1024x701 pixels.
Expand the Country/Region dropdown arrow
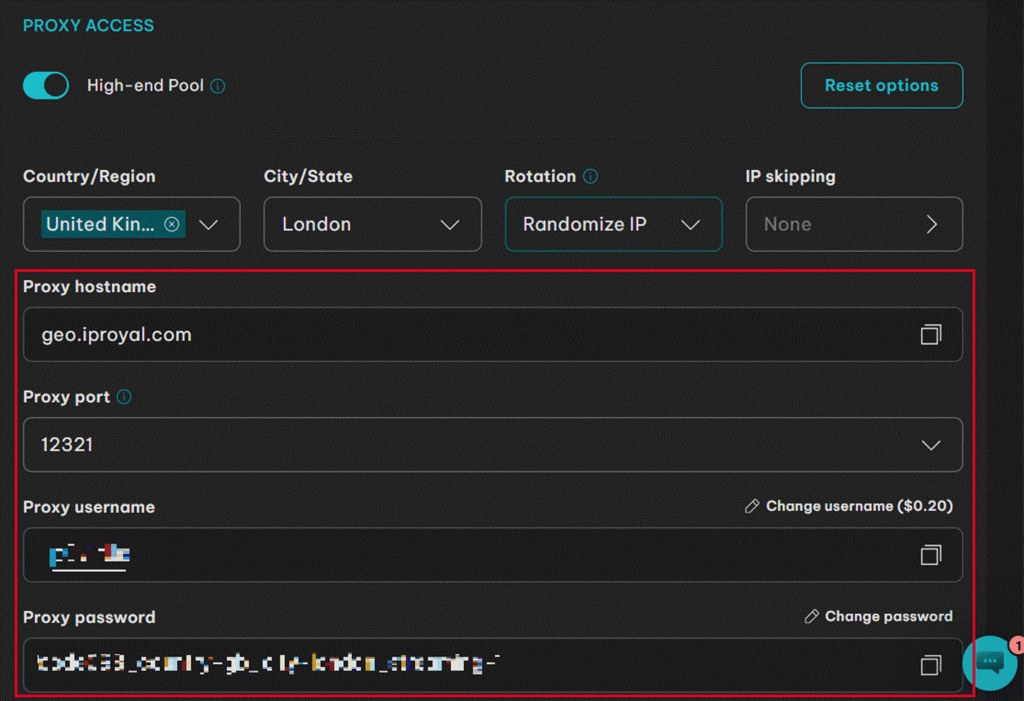[x=209, y=225]
